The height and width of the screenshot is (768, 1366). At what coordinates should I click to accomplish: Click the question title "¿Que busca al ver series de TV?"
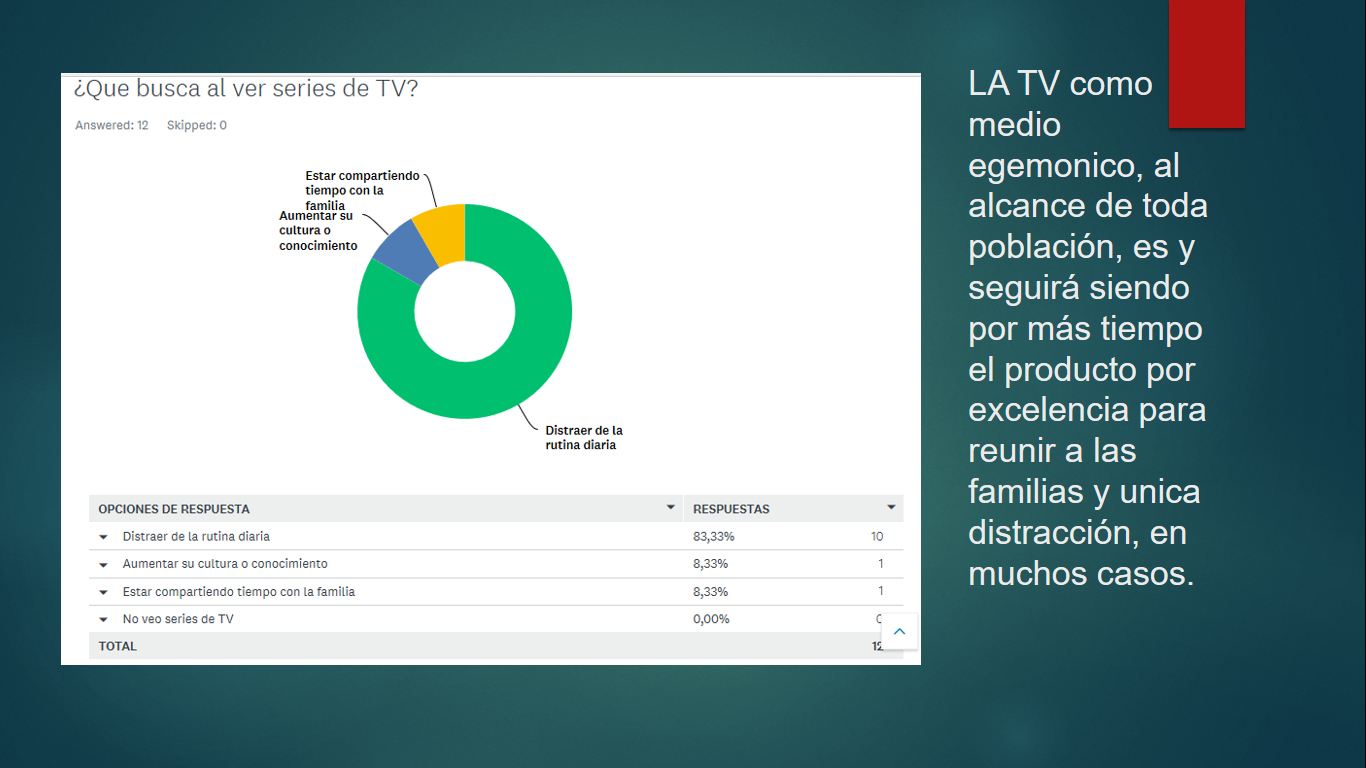point(246,89)
